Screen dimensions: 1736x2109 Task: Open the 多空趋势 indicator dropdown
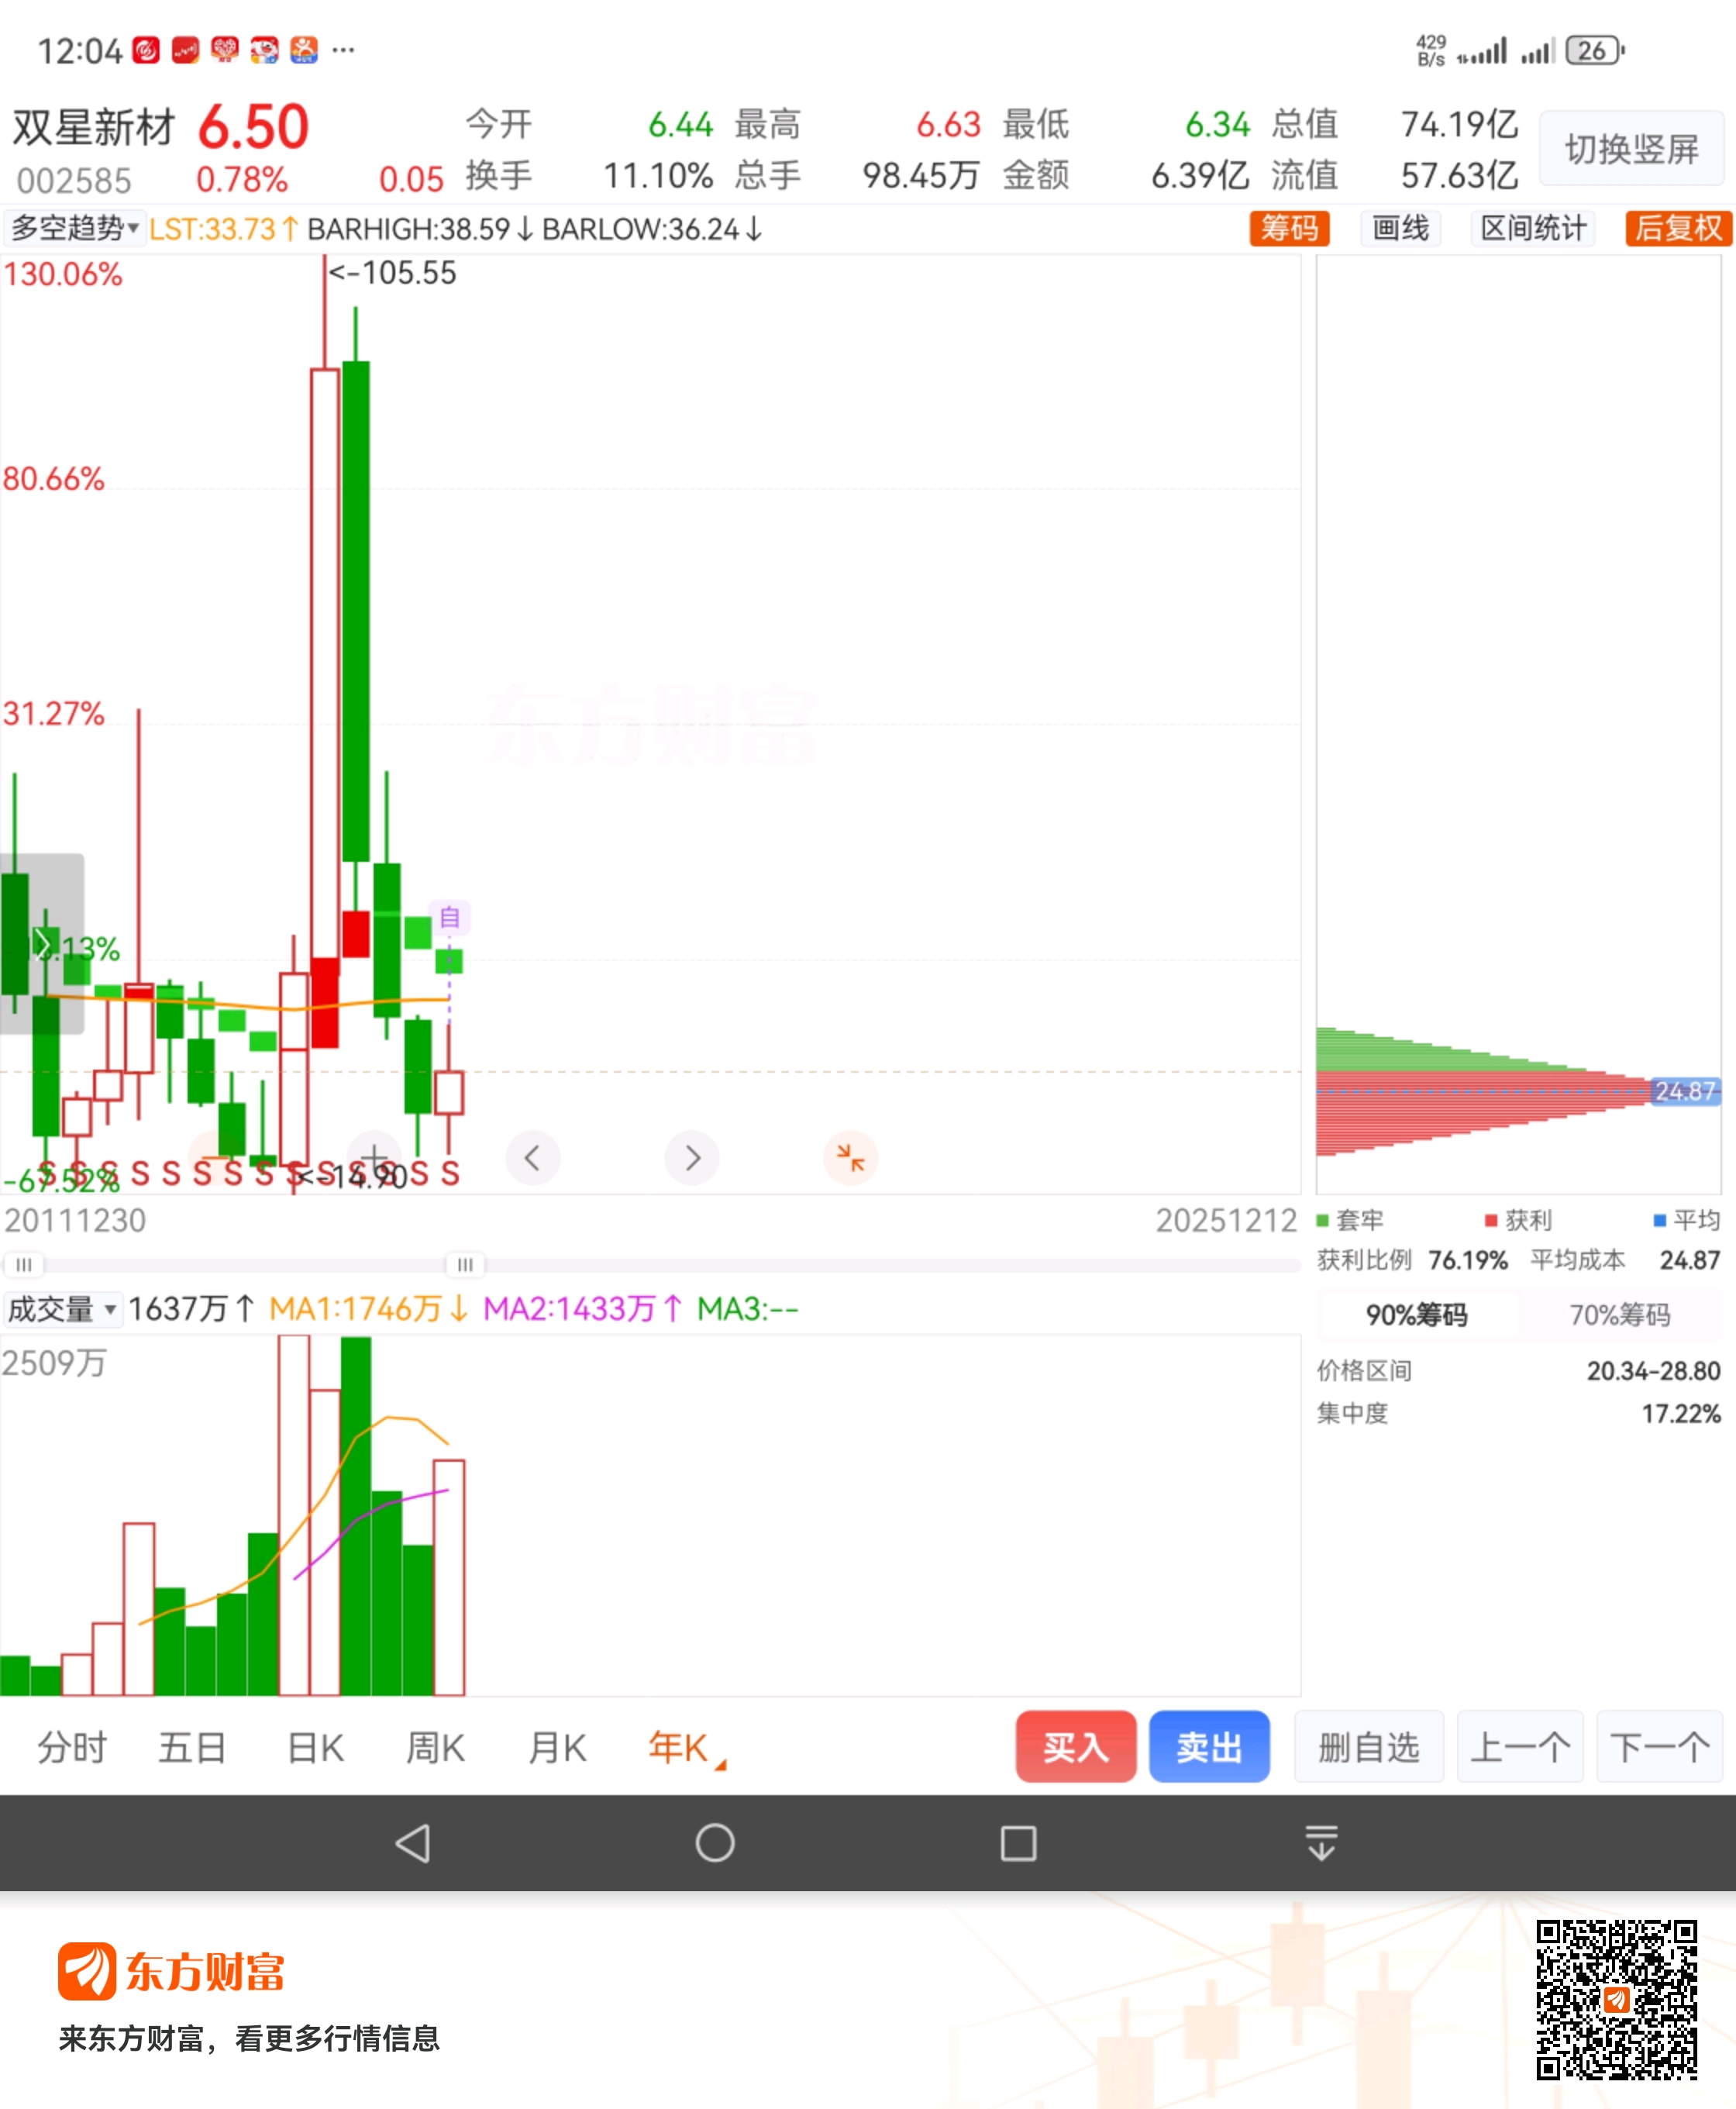pos(74,228)
